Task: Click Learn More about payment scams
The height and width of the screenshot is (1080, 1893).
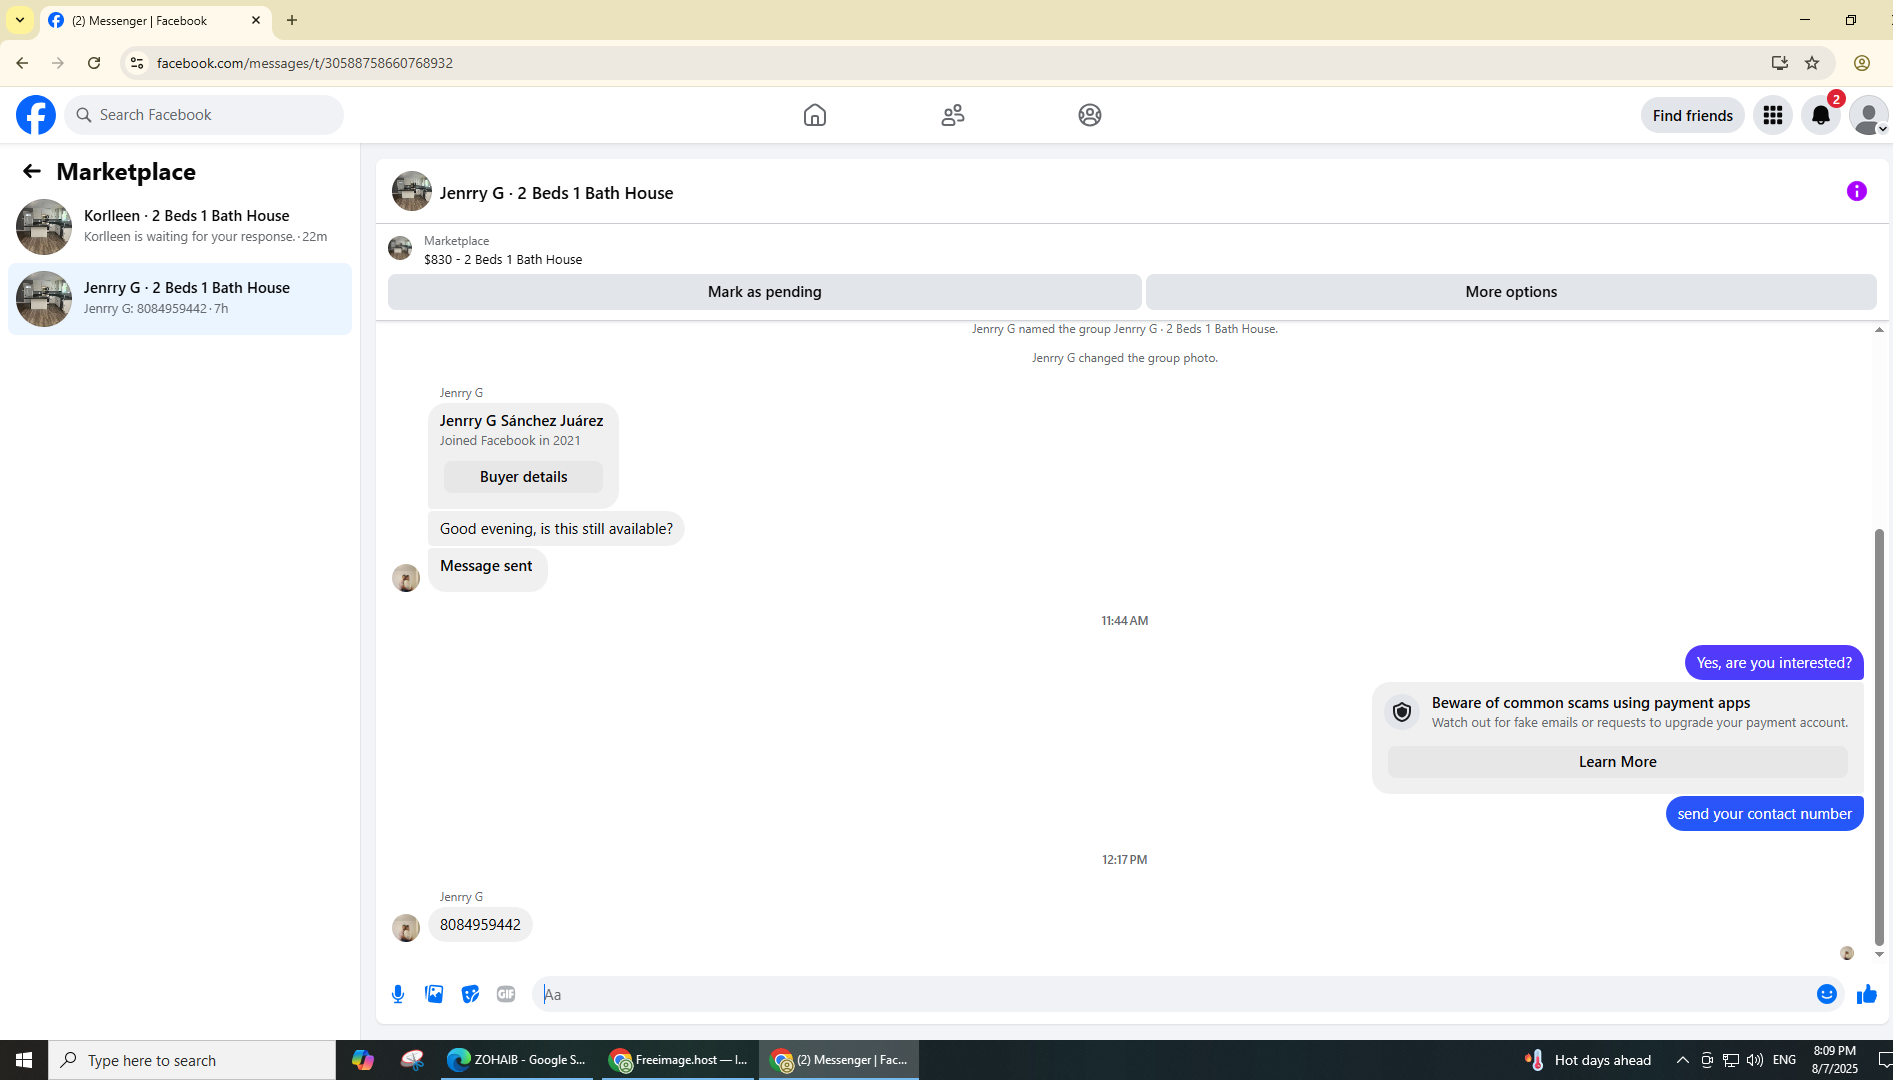Action: [1617, 762]
